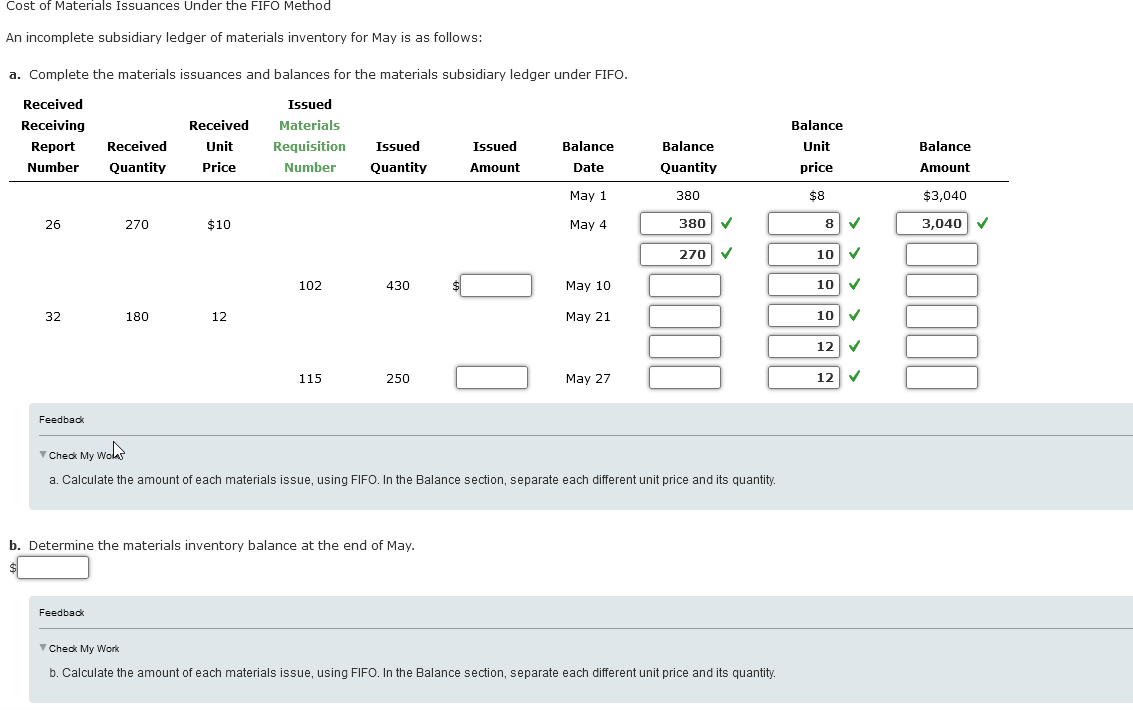Screen dimensions: 1133x710
Task: Click the May 21 Balance Amount field
Action: pyautogui.click(x=942, y=316)
